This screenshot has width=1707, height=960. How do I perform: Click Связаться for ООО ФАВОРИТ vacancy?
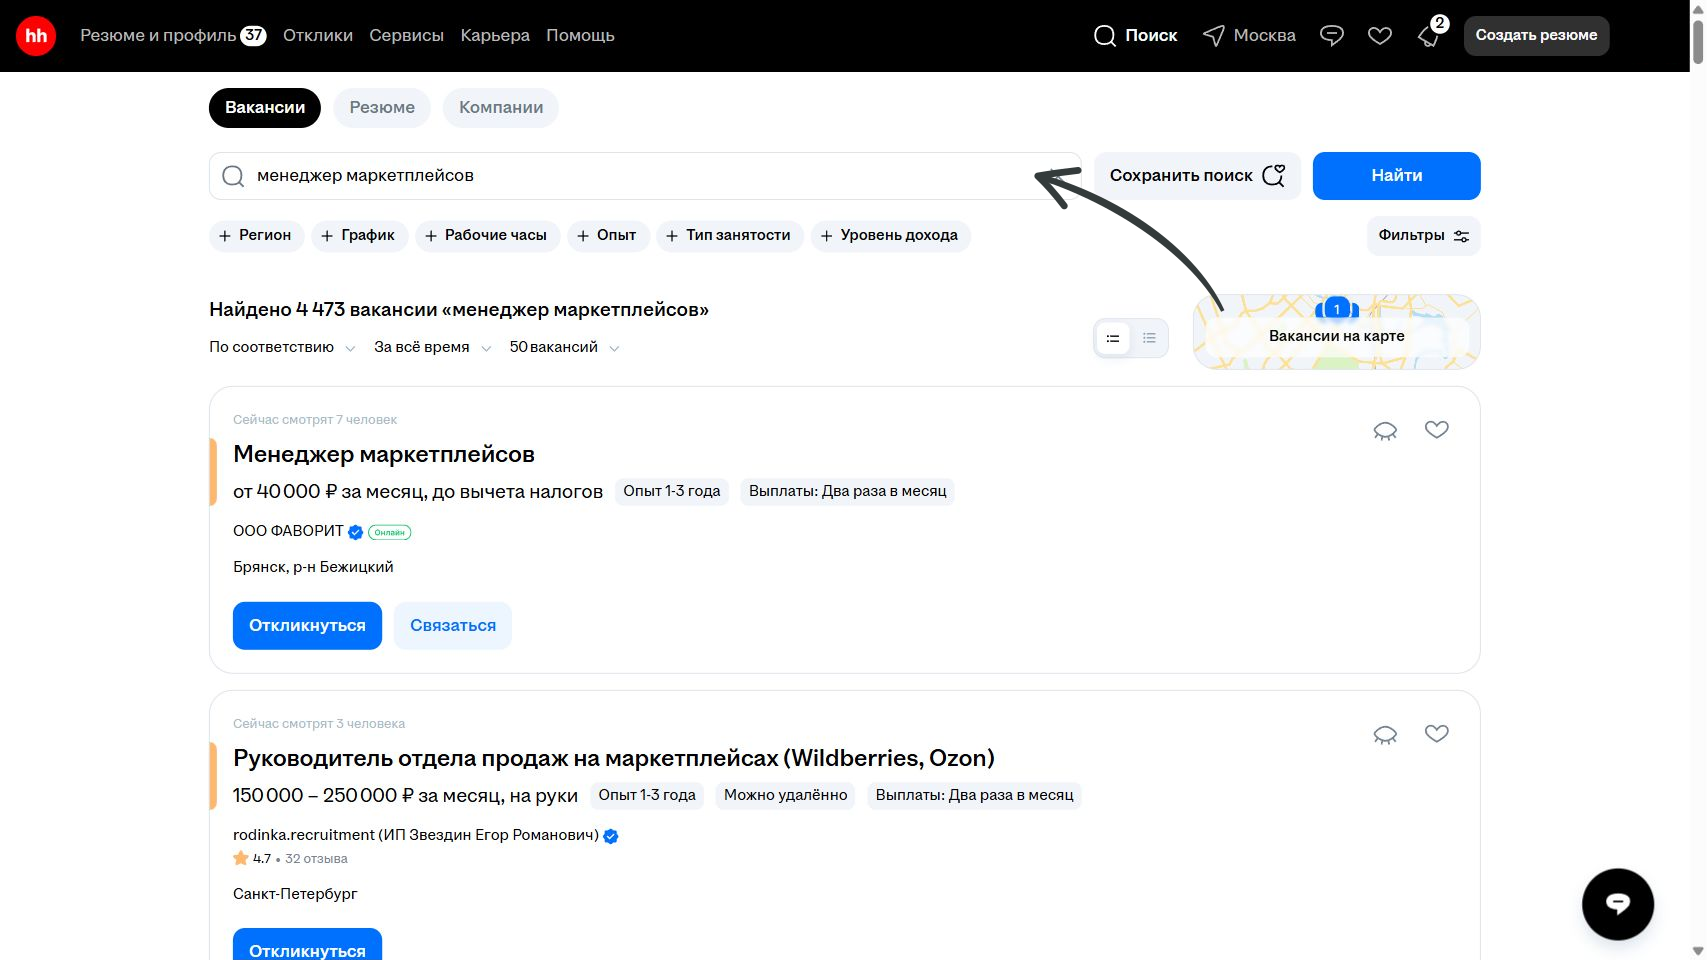pos(453,626)
